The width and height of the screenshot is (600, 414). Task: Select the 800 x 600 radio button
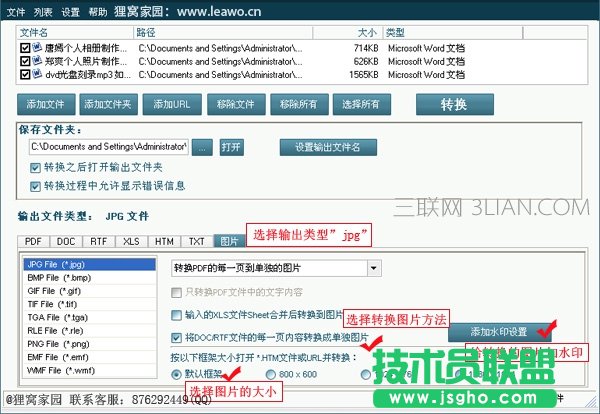click(x=271, y=374)
